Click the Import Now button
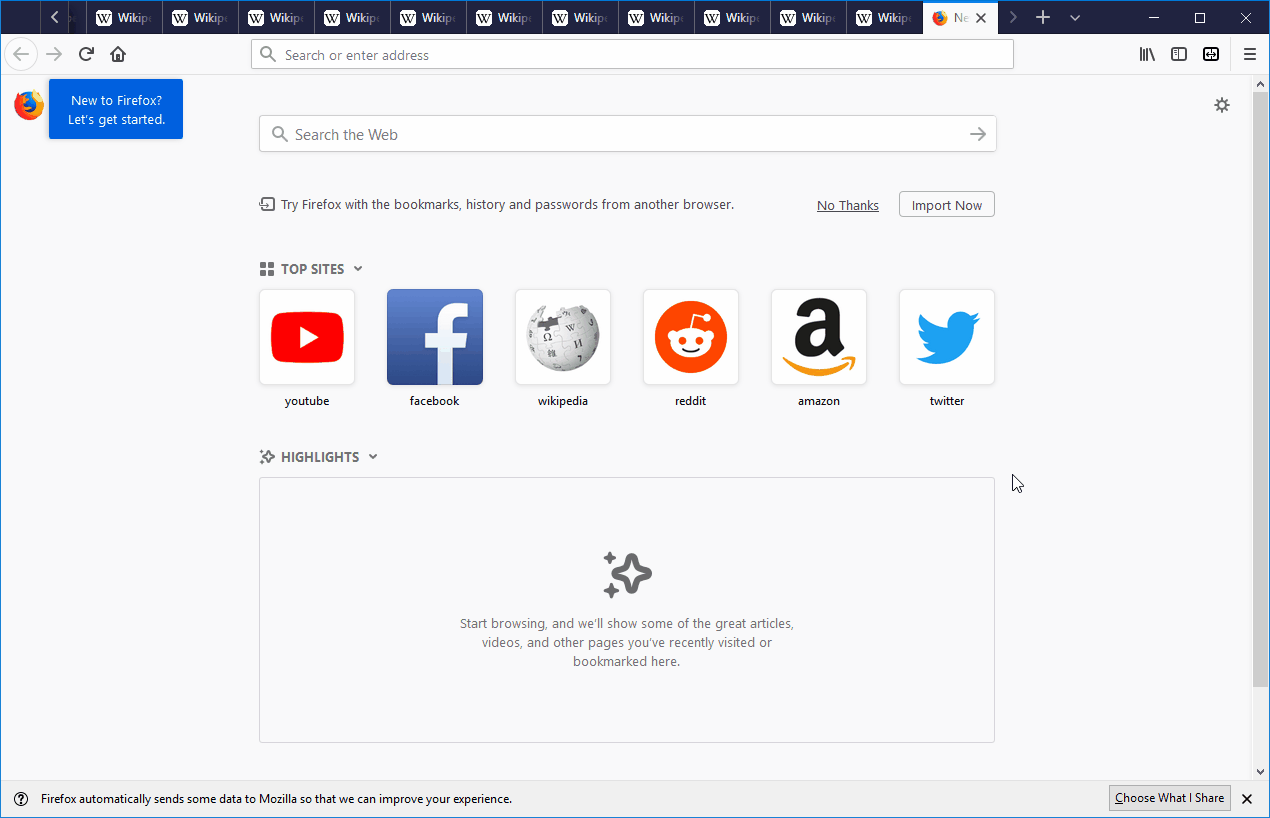 [947, 204]
